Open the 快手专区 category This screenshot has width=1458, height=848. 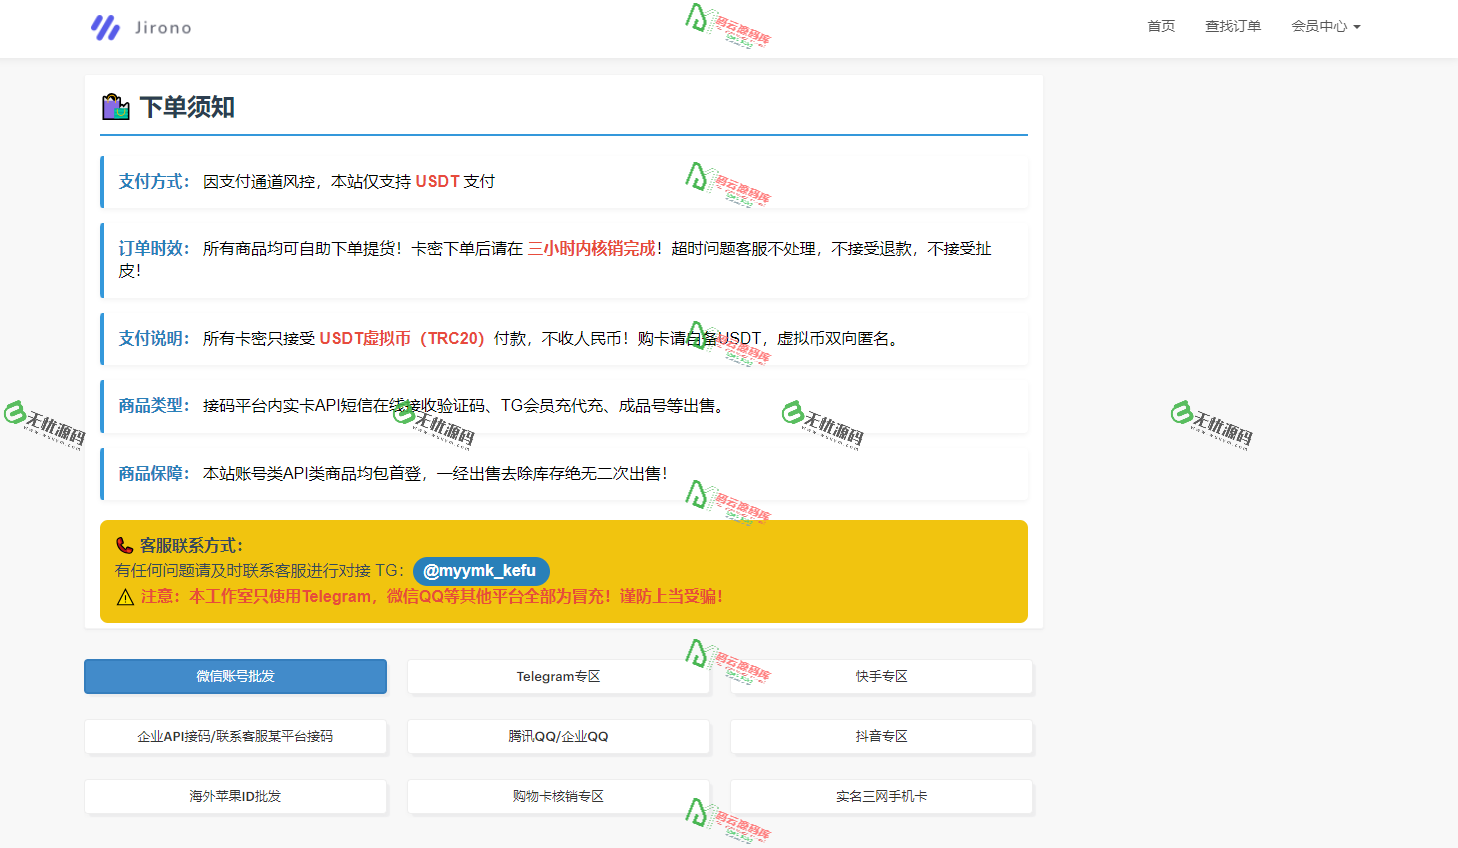click(x=881, y=676)
